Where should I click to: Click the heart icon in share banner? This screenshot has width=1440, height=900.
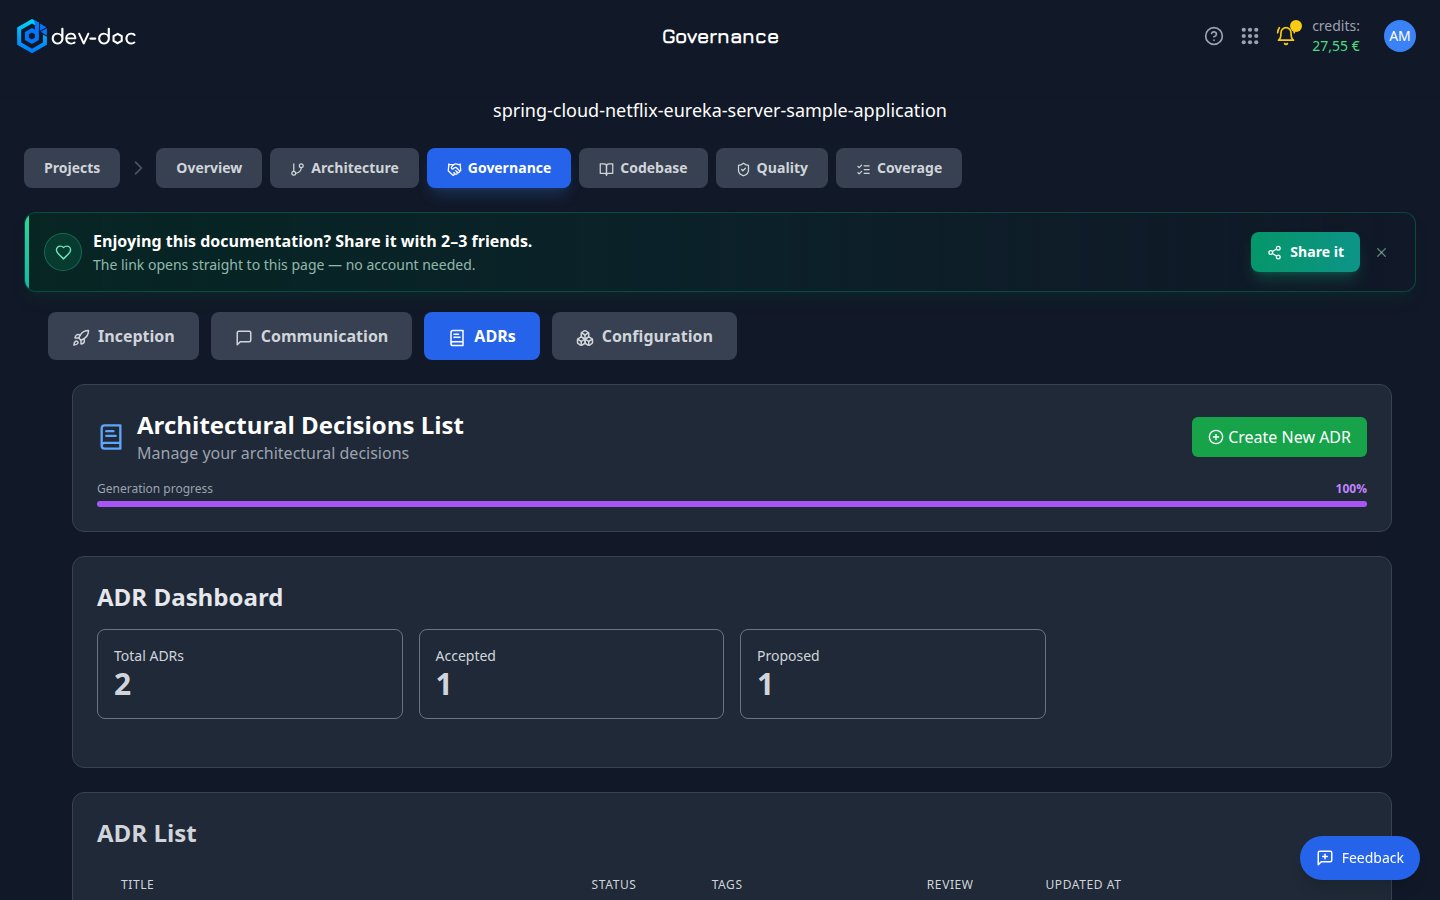pos(63,252)
